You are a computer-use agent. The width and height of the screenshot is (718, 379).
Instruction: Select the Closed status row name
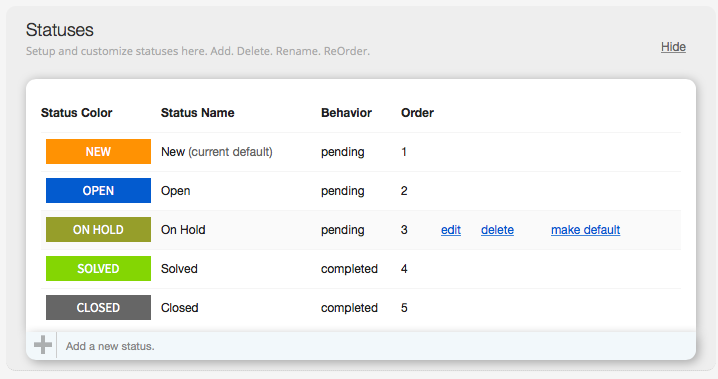(180, 308)
